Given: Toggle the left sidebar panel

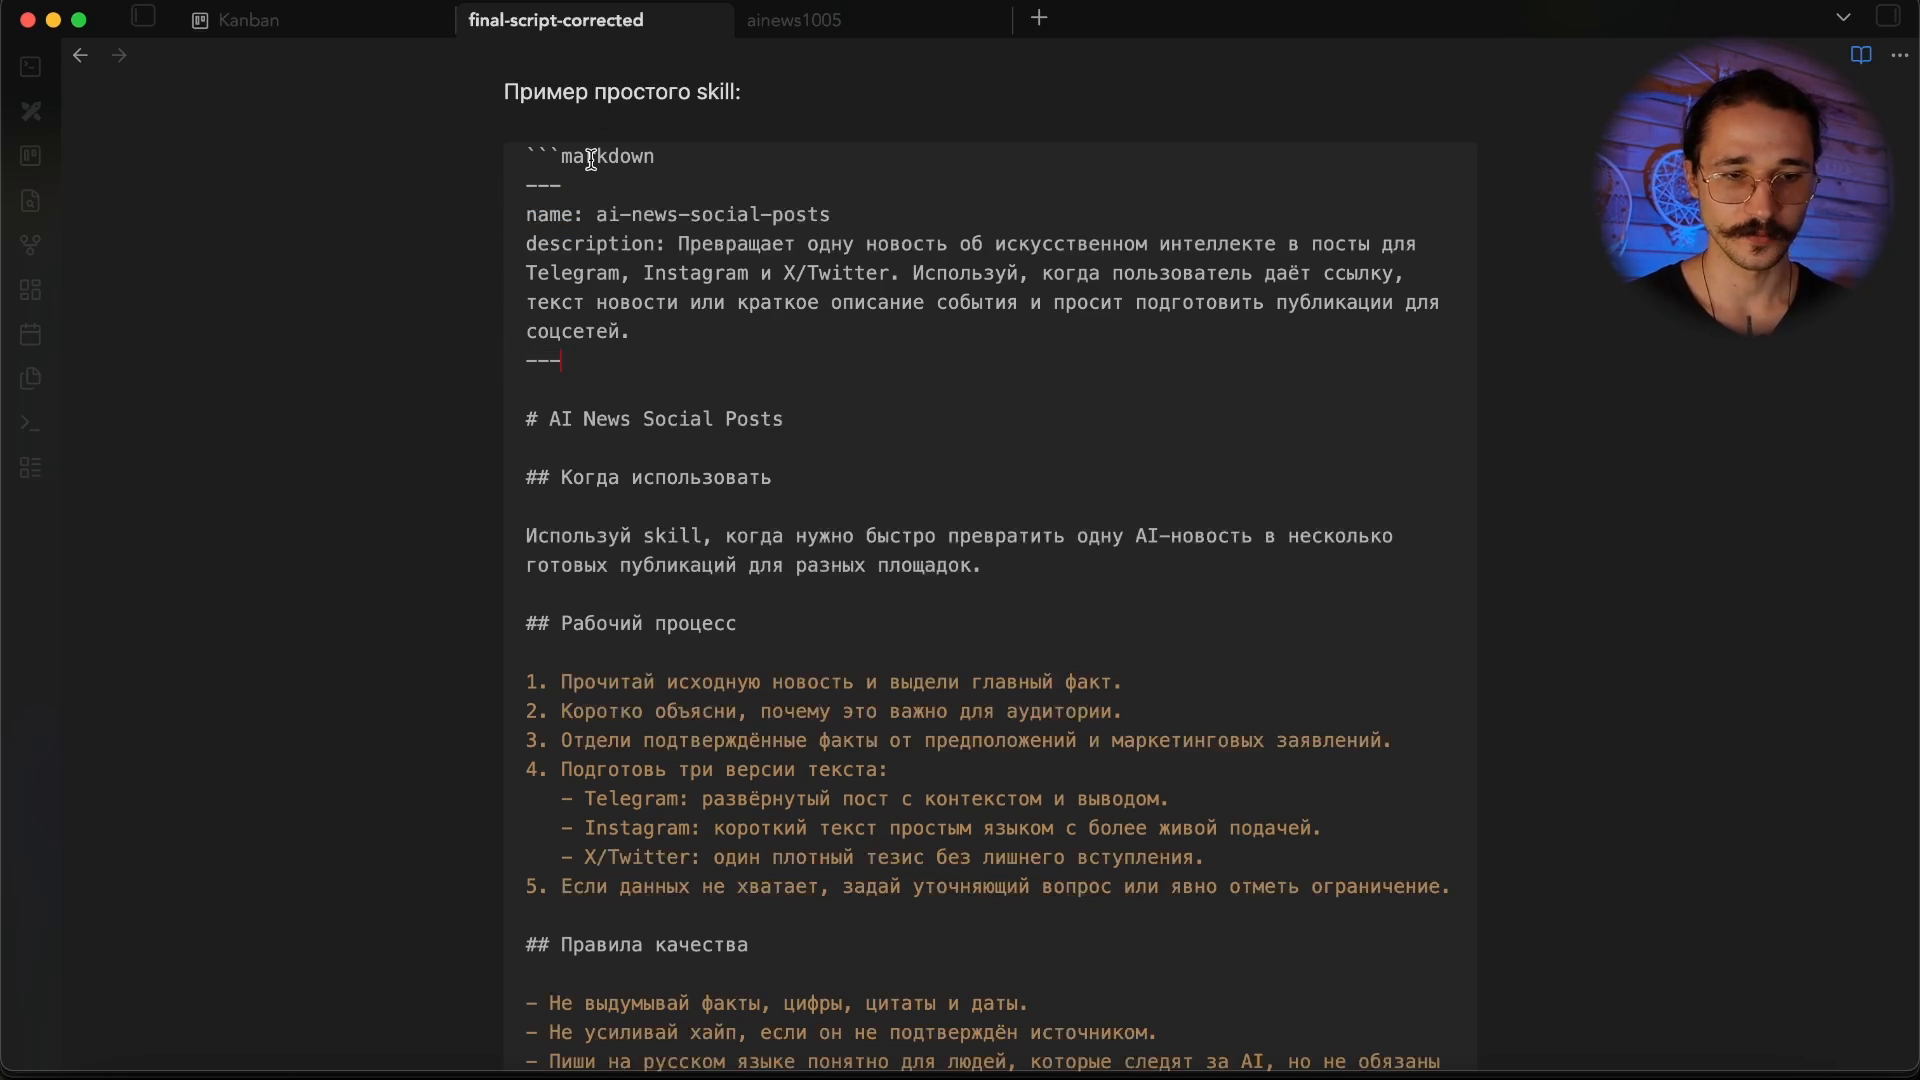Looking at the screenshot, I should (x=144, y=17).
